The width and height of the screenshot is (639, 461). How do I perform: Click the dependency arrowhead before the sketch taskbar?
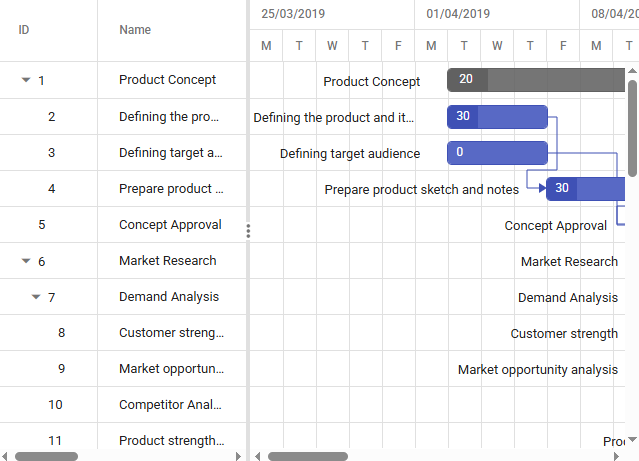coord(541,188)
